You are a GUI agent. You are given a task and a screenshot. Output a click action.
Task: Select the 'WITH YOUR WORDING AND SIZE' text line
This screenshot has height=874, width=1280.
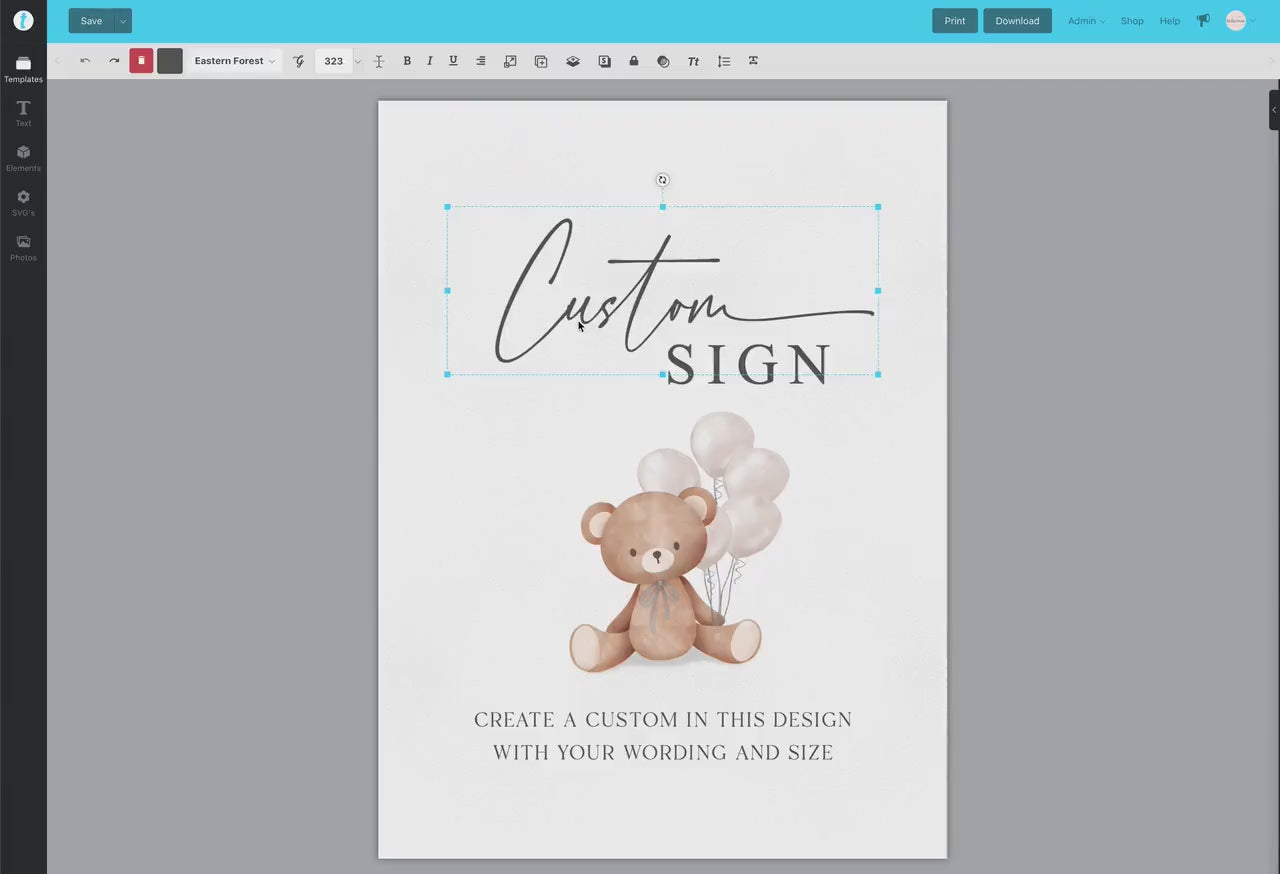(663, 753)
